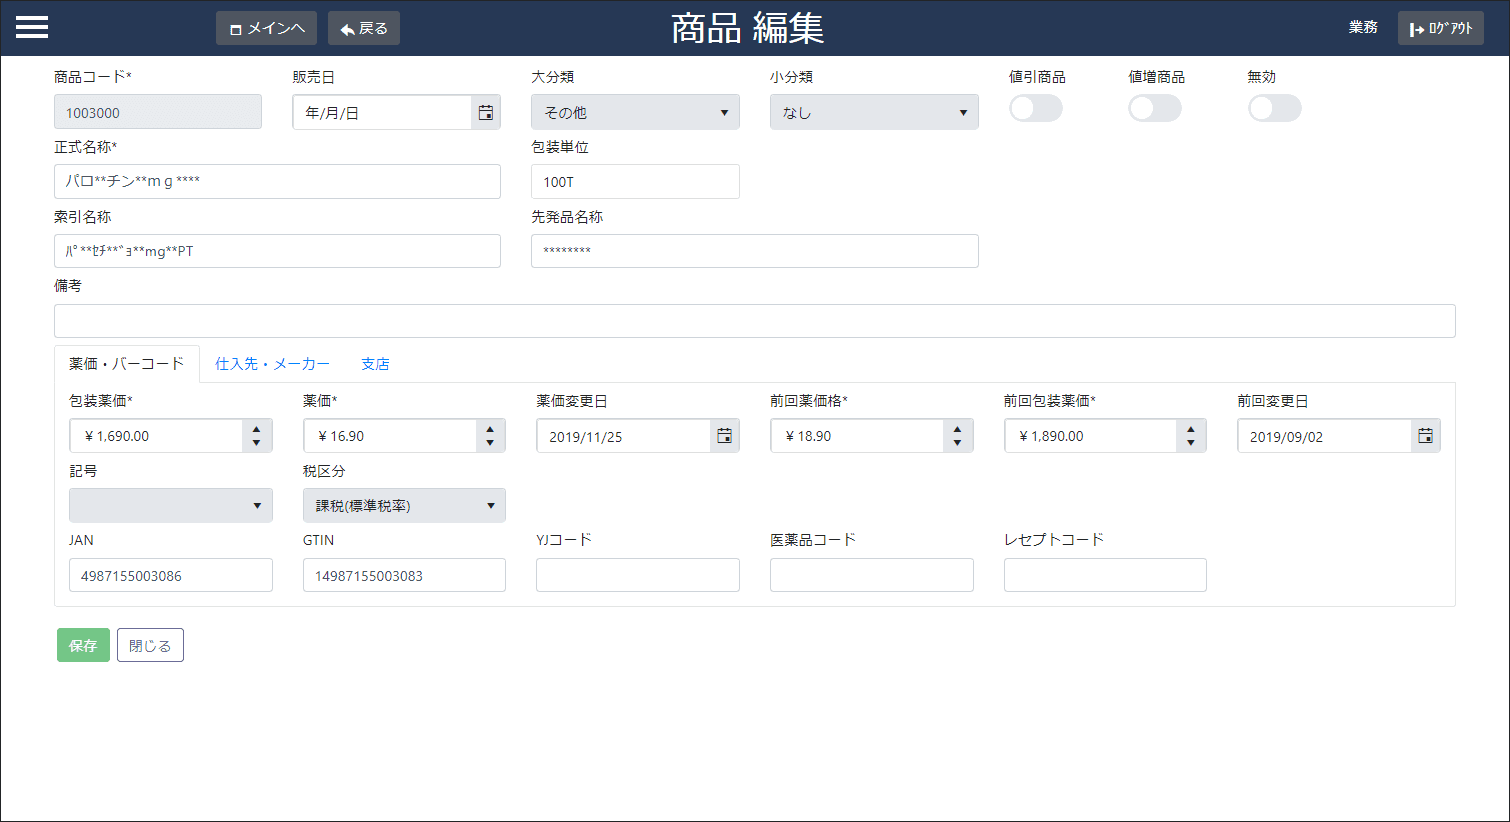Decrease 包装薬価 with down arrow
1510x822 pixels.
point(257,443)
